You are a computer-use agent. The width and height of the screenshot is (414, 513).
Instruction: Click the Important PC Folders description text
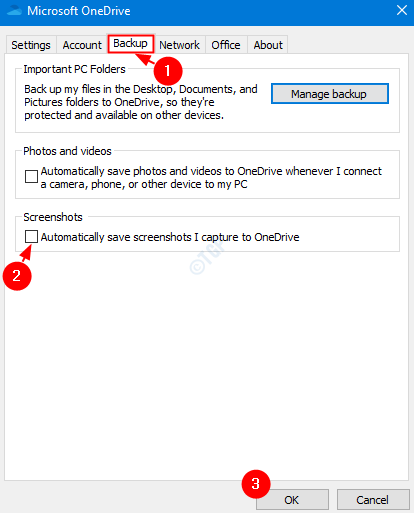coord(141,102)
